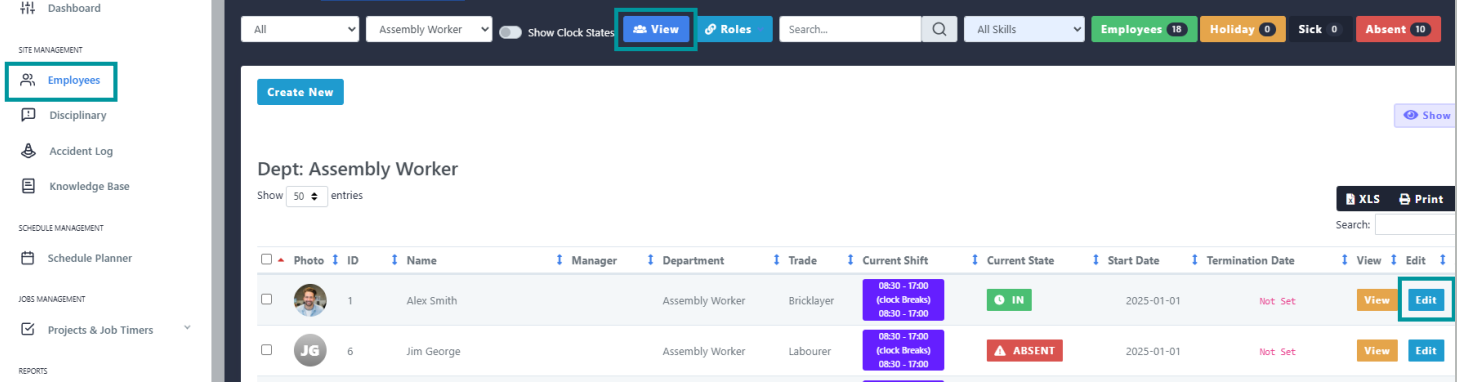The width and height of the screenshot is (1457, 382).
Task: Export the table with XLS button
Action: pyautogui.click(x=1362, y=199)
